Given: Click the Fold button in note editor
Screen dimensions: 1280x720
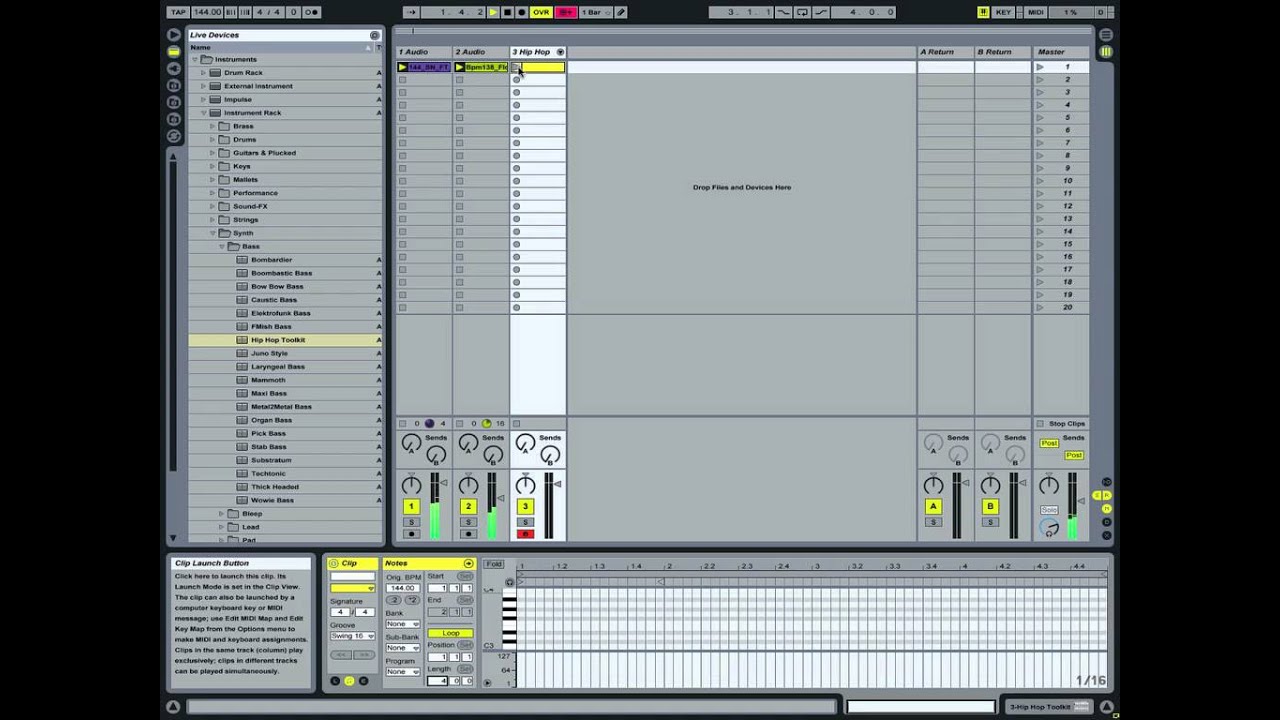Looking at the screenshot, I should point(494,564).
